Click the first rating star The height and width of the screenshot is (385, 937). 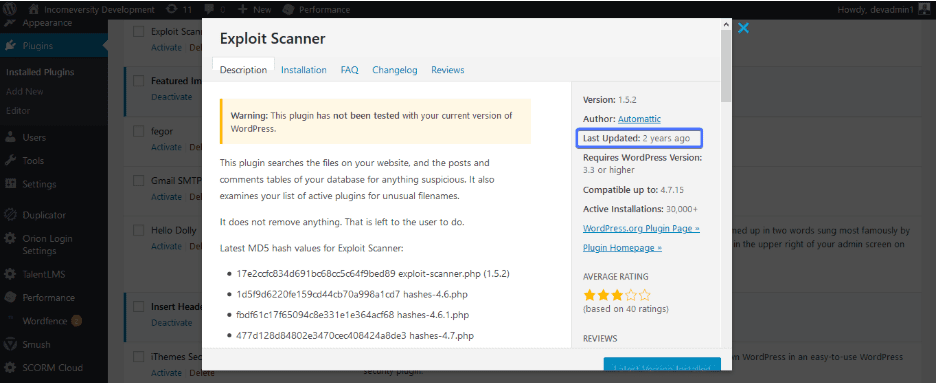point(589,295)
